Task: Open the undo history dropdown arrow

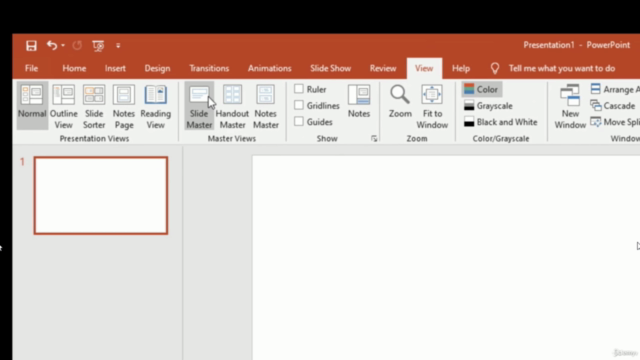Action: pos(63,45)
